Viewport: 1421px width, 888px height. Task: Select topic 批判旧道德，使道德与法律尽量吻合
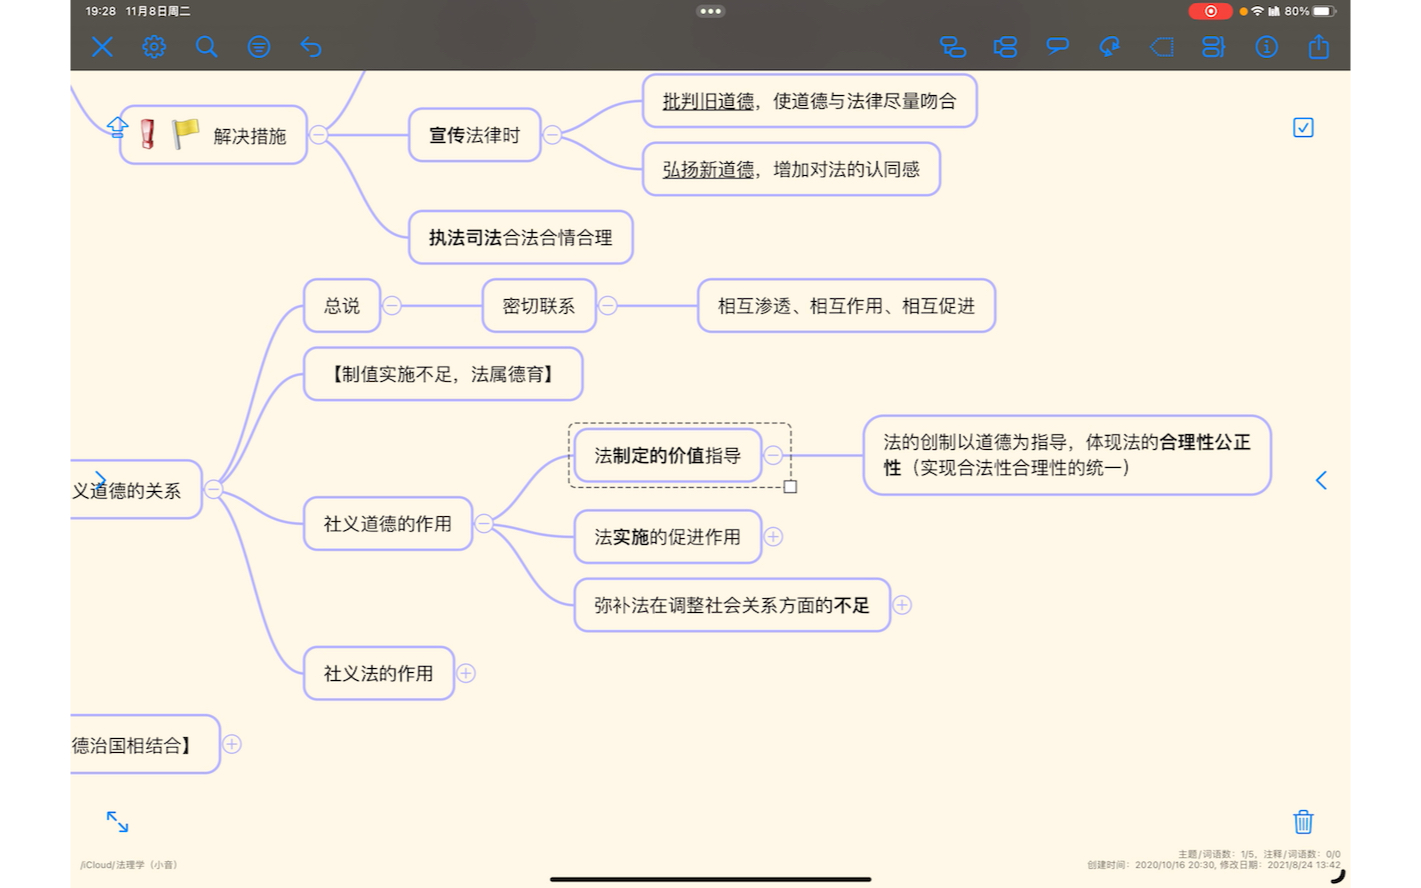[809, 101]
